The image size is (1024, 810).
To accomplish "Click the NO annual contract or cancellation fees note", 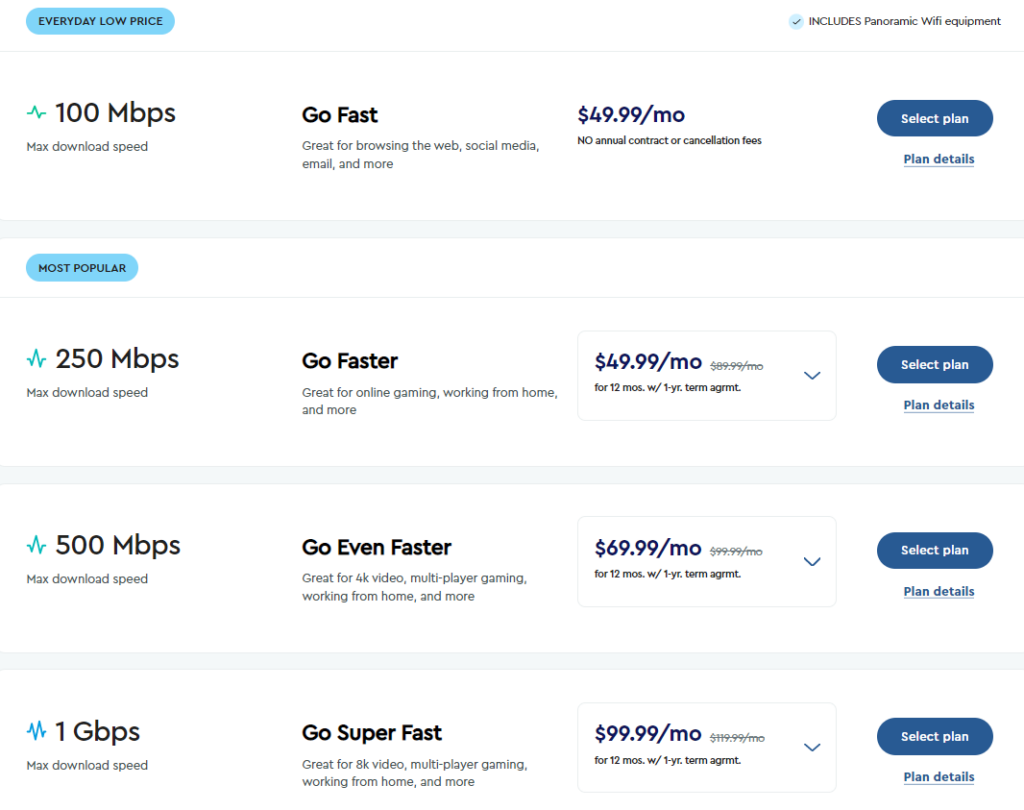I will pos(669,140).
